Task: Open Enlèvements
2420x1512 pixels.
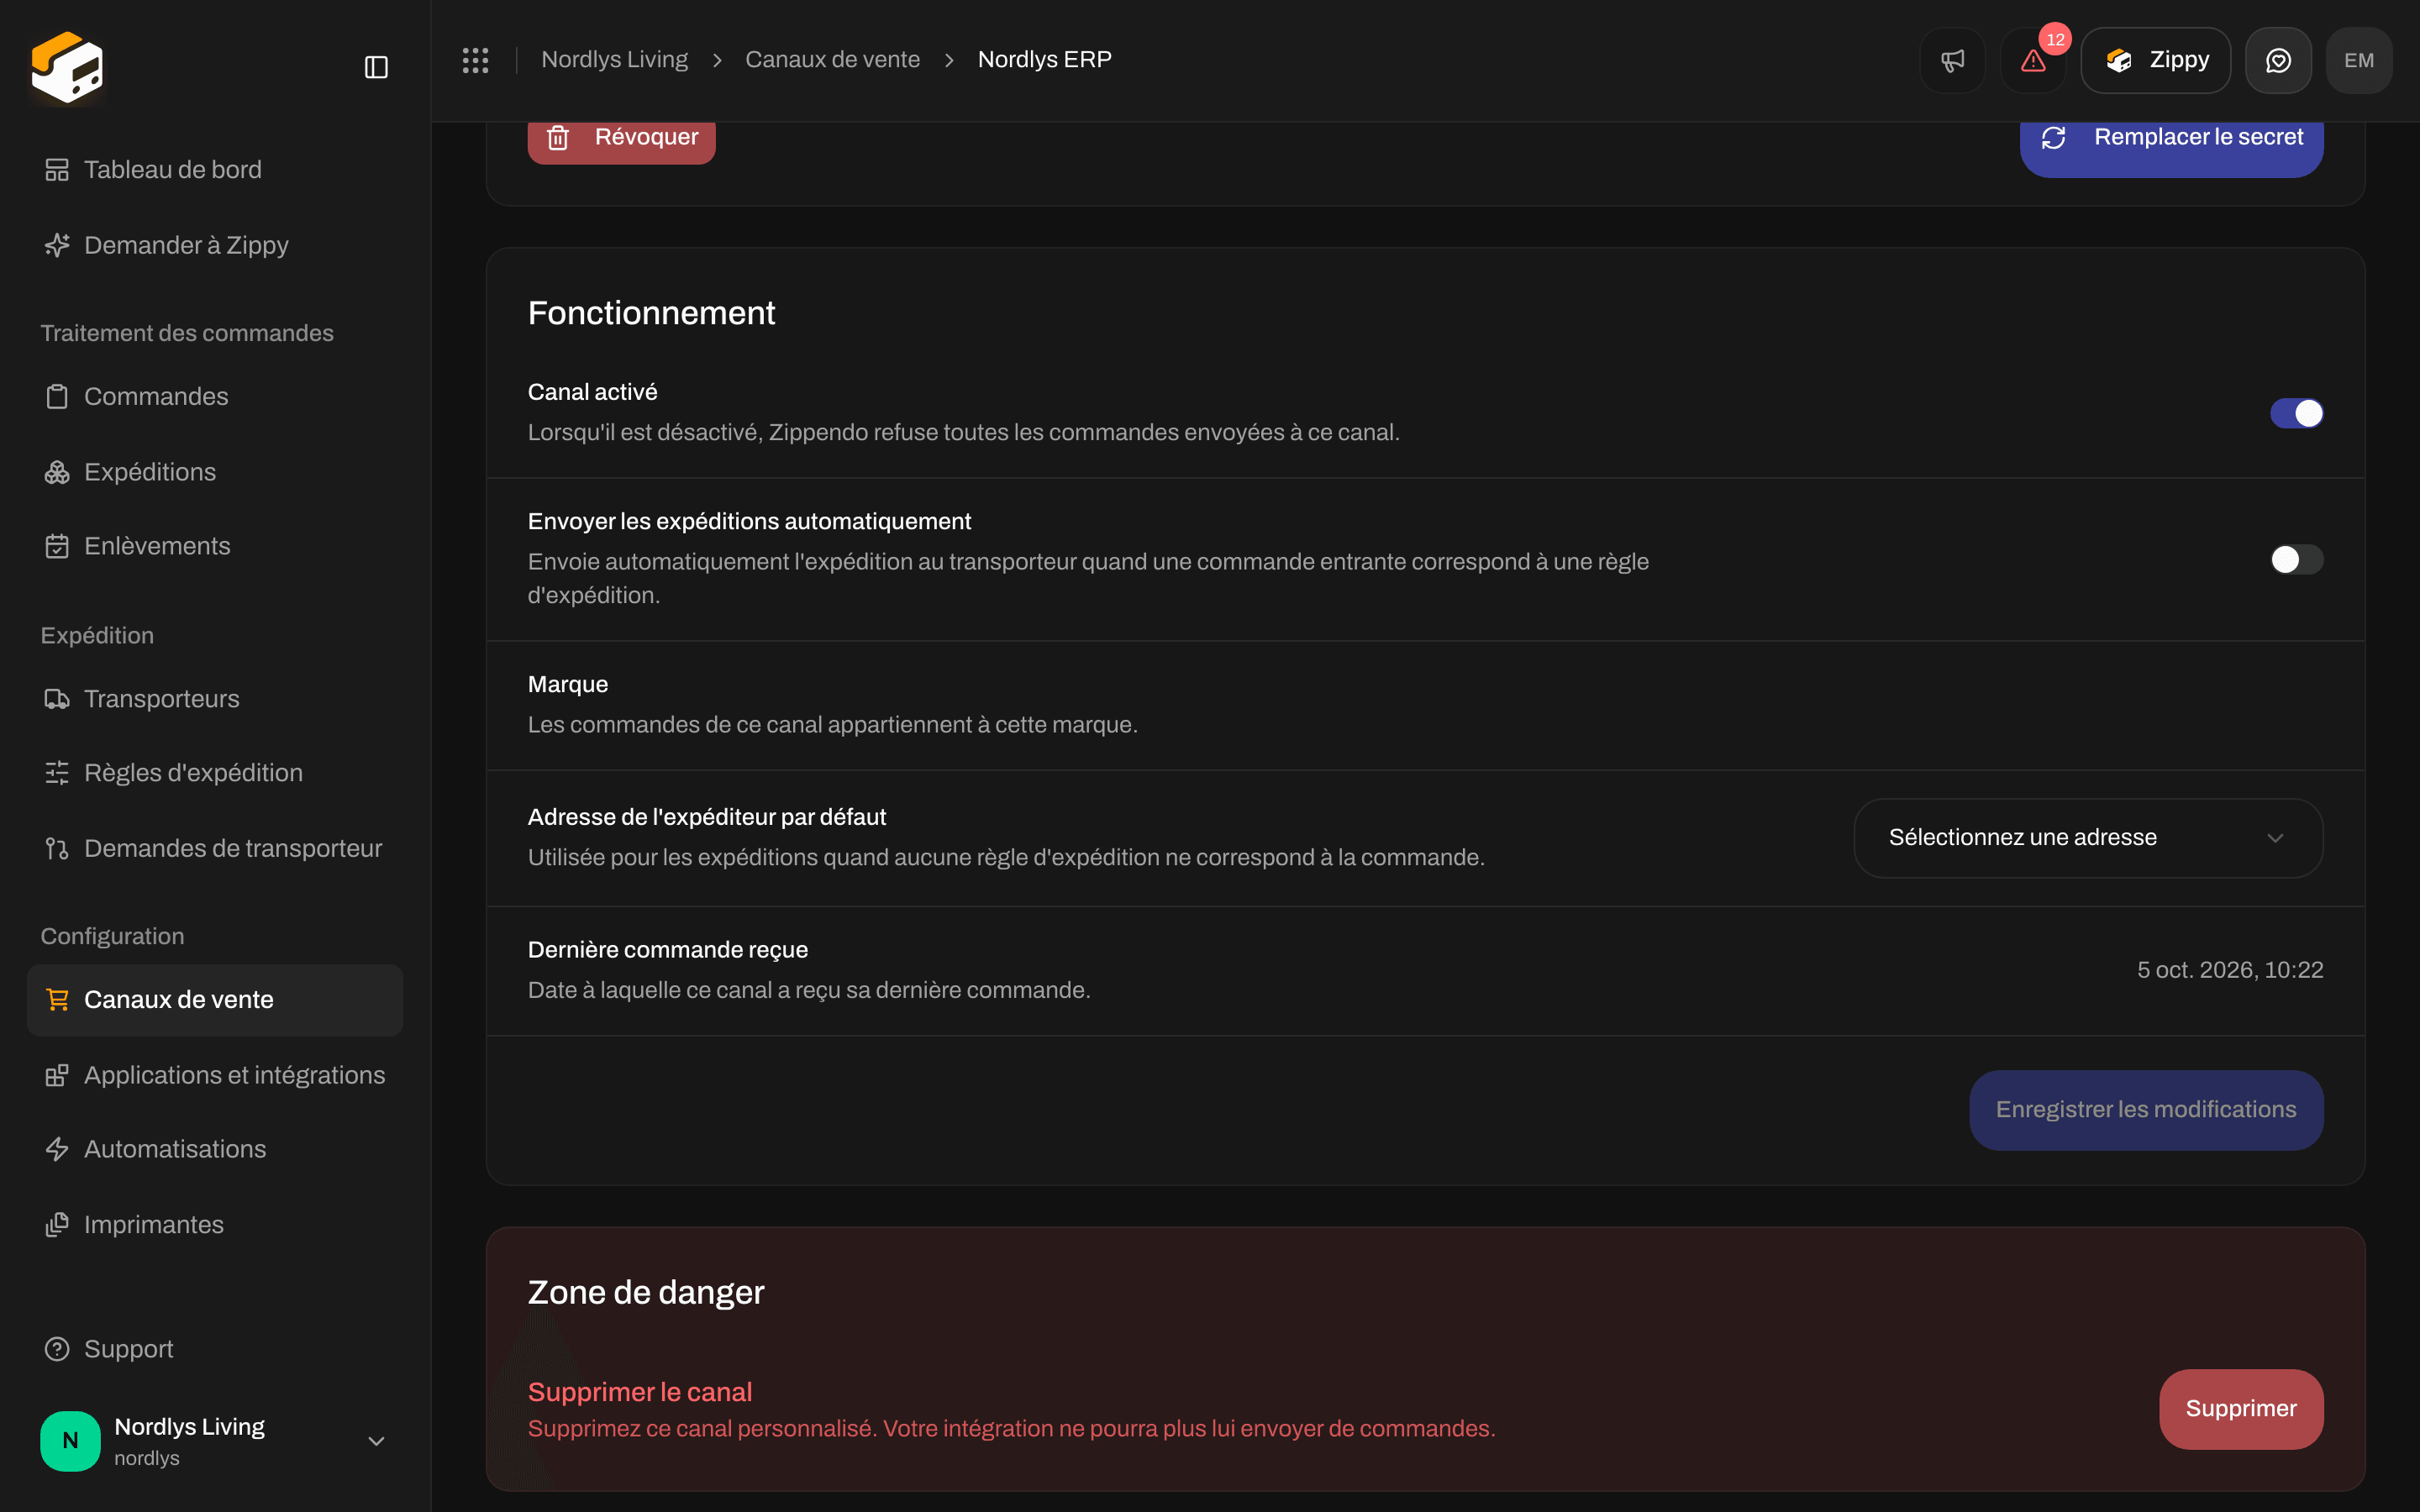Action: tap(215, 546)
